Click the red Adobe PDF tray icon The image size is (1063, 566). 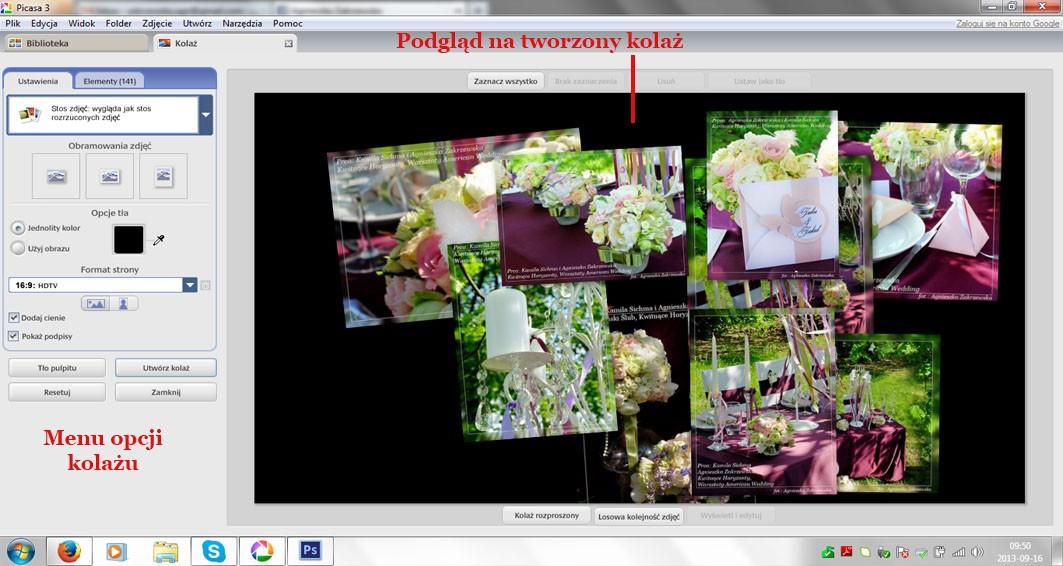(x=847, y=552)
